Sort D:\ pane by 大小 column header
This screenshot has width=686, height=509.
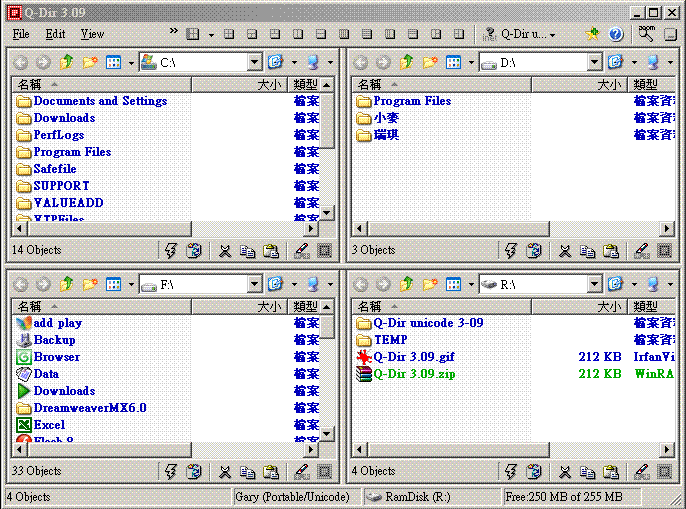coord(579,84)
